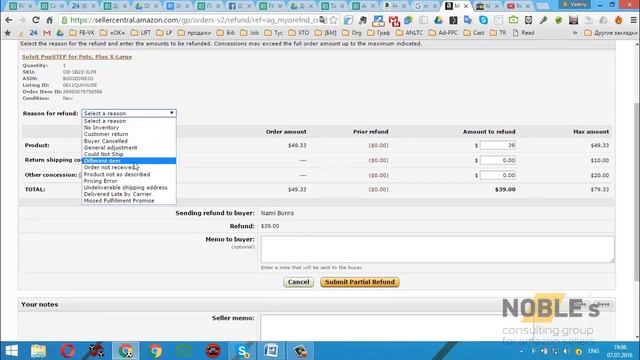Open the Chrome hamburger menu
The width and height of the screenshot is (640, 360).
633,20
